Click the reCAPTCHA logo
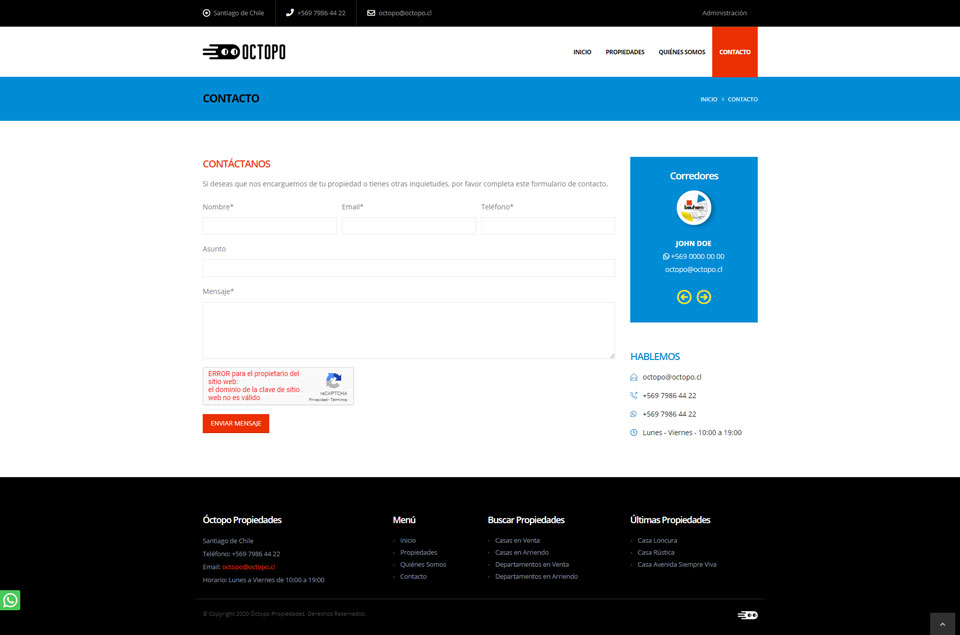Screen dimensions: 960x635 click(334, 380)
